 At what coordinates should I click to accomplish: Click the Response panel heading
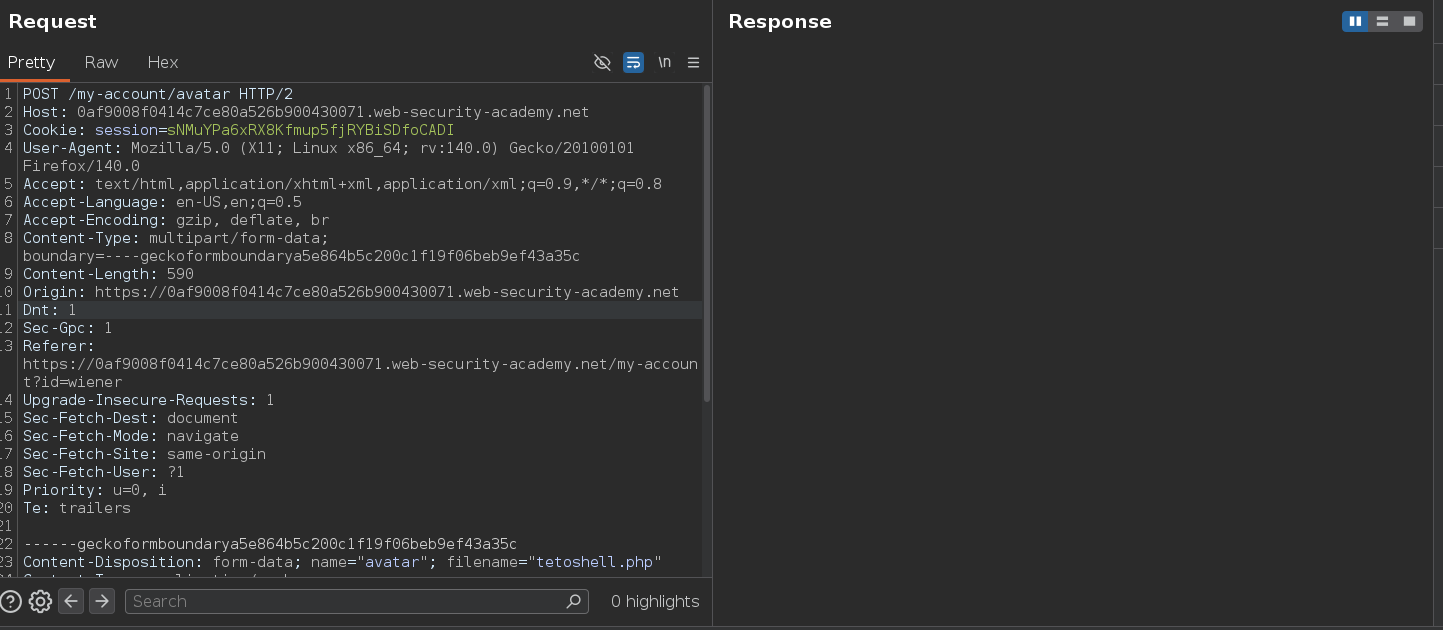(780, 21)
